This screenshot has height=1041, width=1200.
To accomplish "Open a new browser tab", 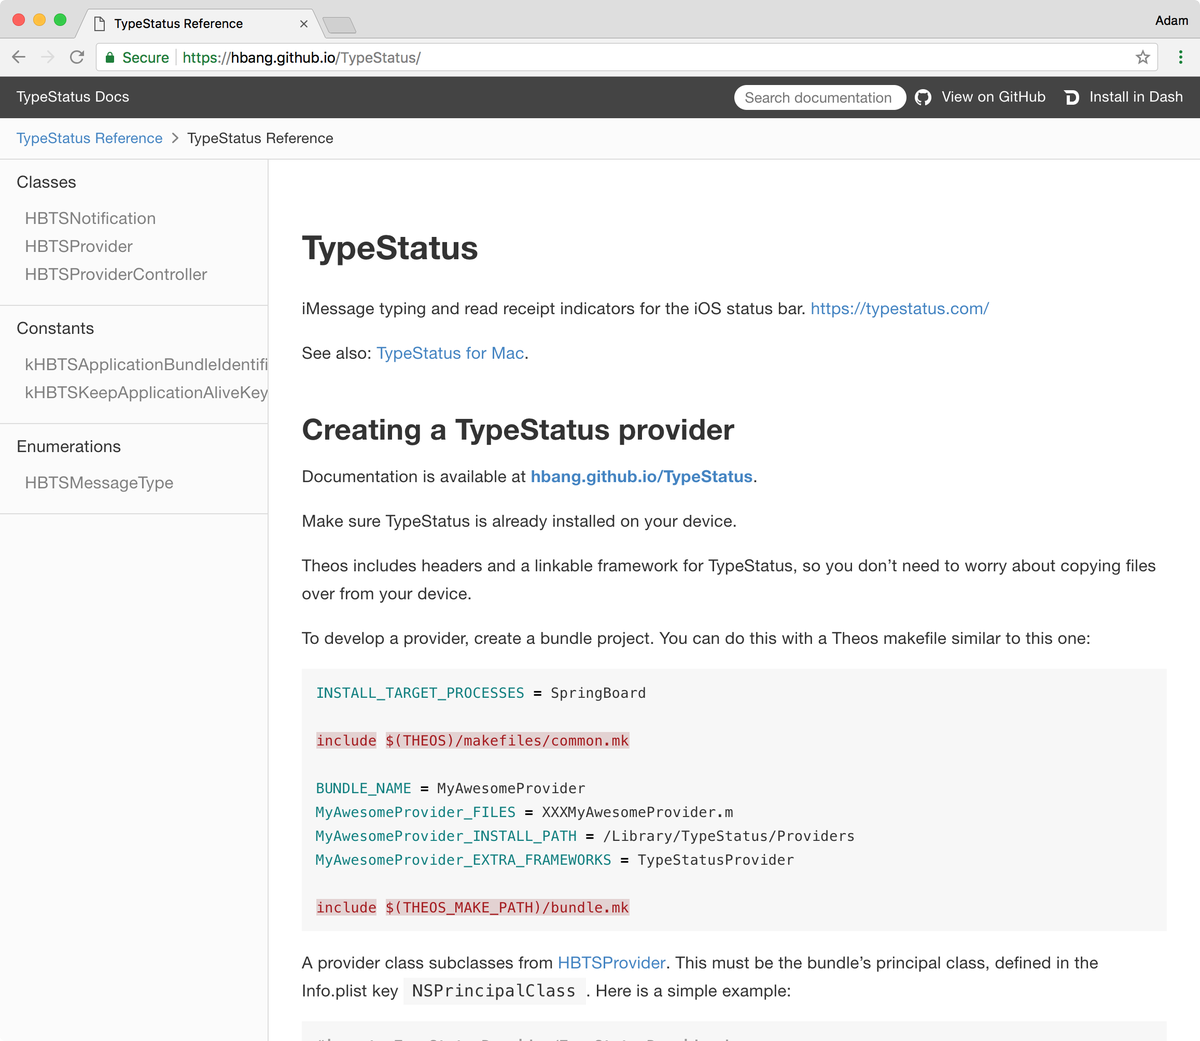I will (x=339, y=24).
